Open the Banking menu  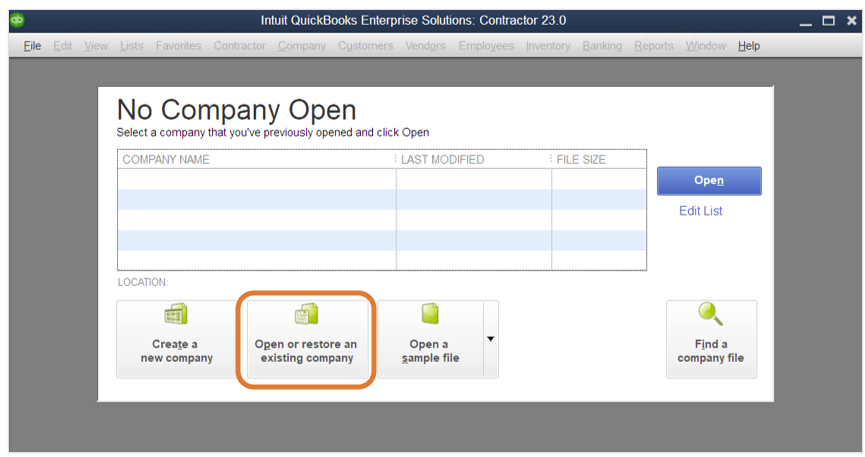602,46
